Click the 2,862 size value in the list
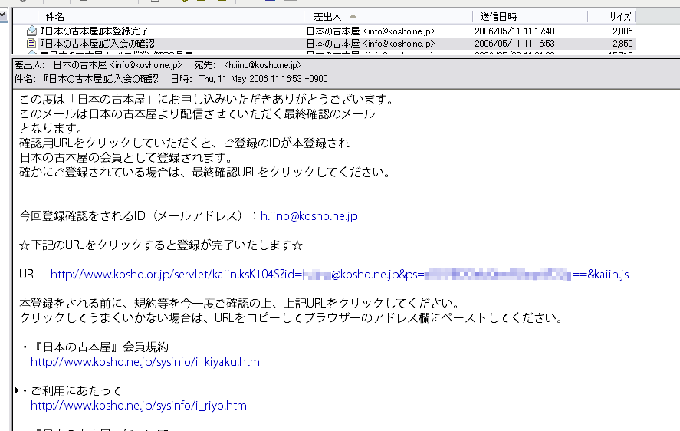 pos(622,44)
